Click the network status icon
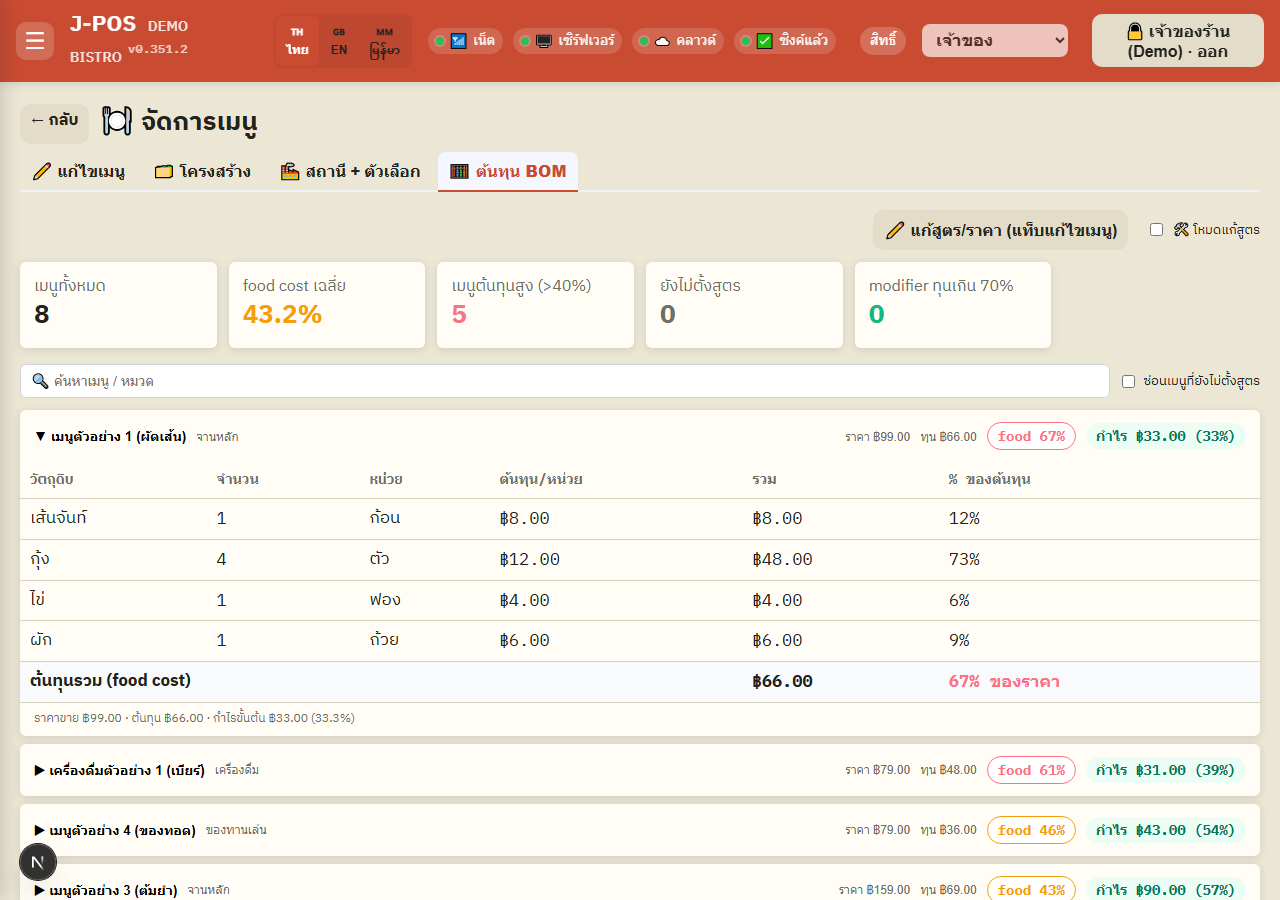The image size is (1280, 900). click(x=459, y=41)
